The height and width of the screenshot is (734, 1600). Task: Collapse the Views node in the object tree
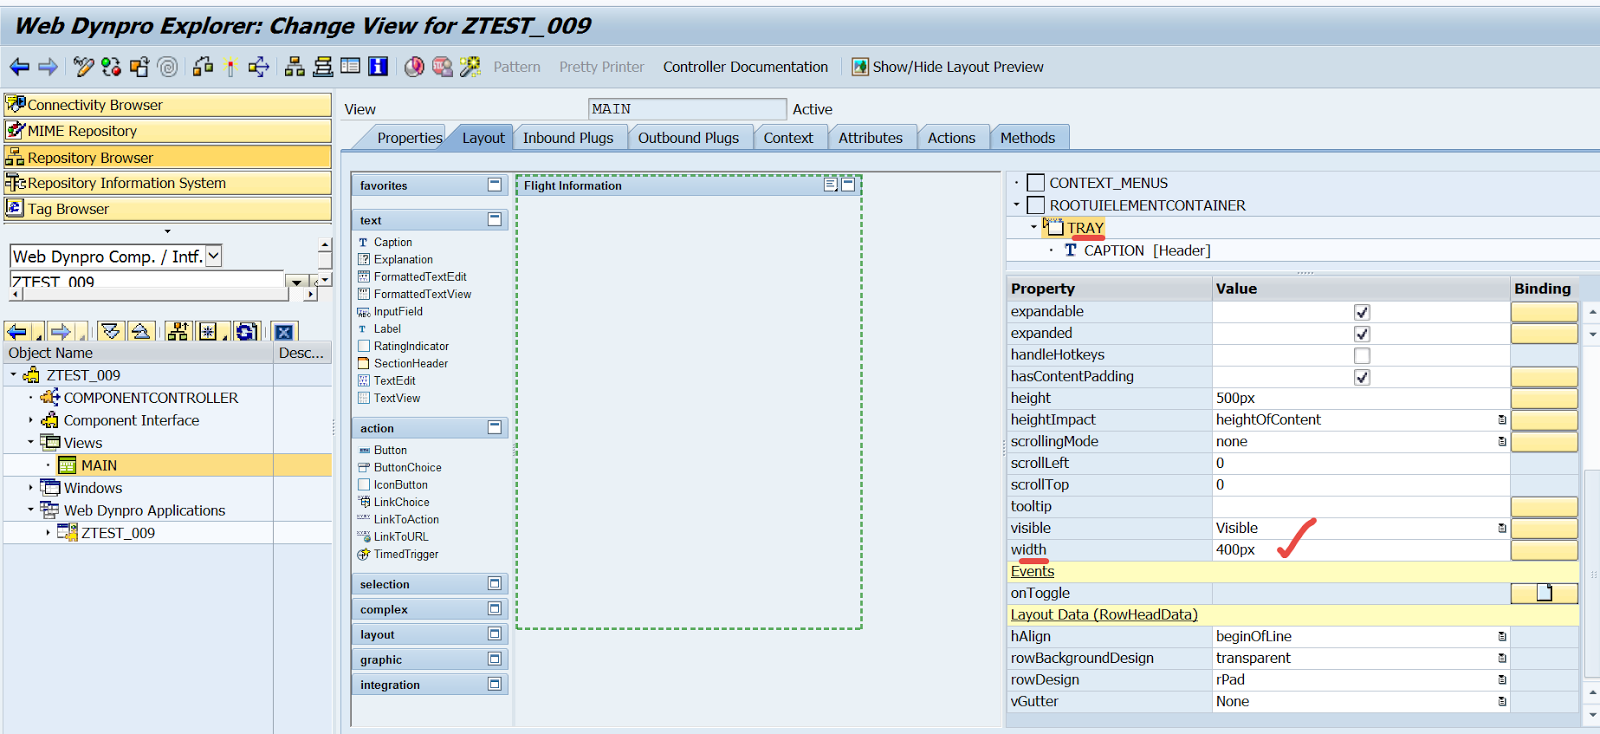[x=30, y=442]
